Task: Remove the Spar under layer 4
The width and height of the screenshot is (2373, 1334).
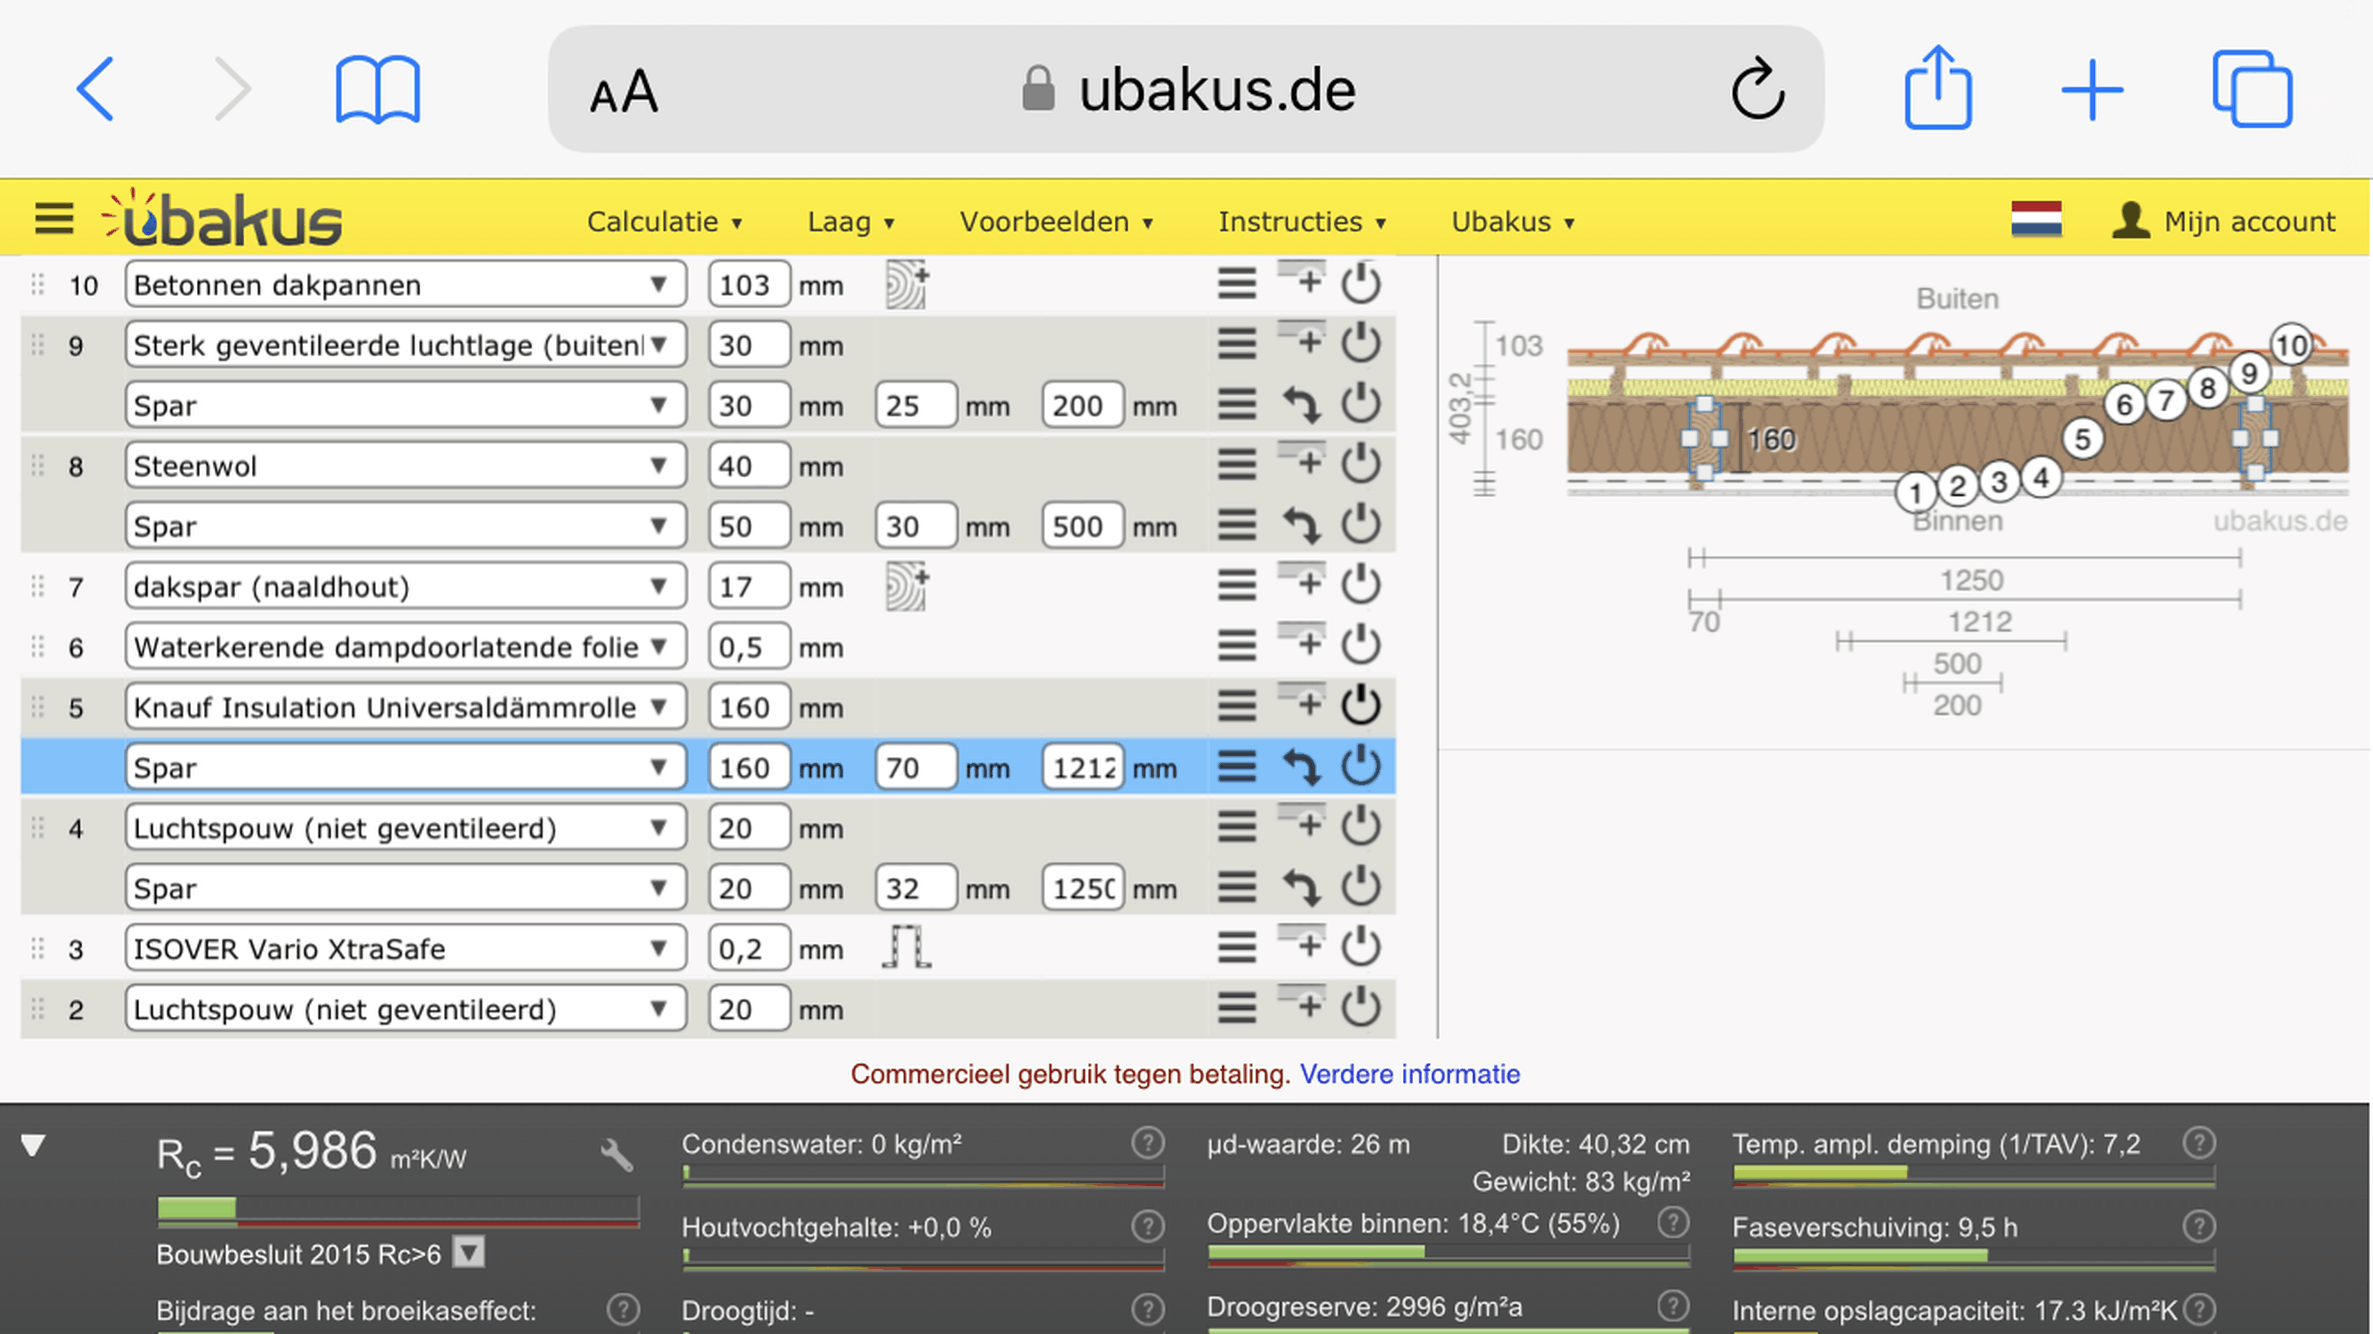Action: tap(1302, 887)
